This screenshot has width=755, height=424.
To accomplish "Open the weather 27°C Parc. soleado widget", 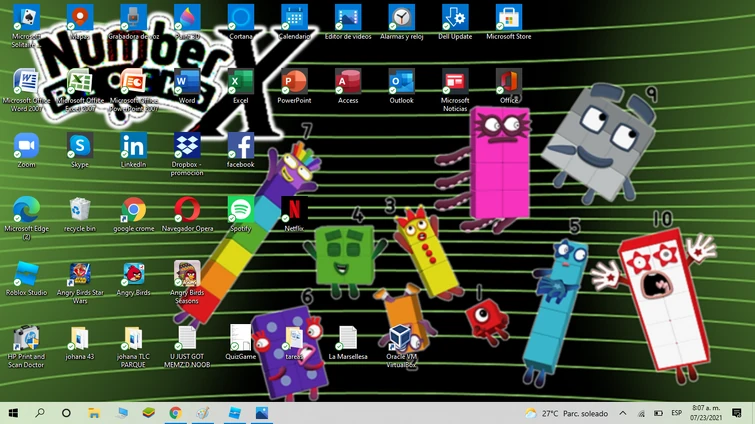I will click(x=567, y=413).
